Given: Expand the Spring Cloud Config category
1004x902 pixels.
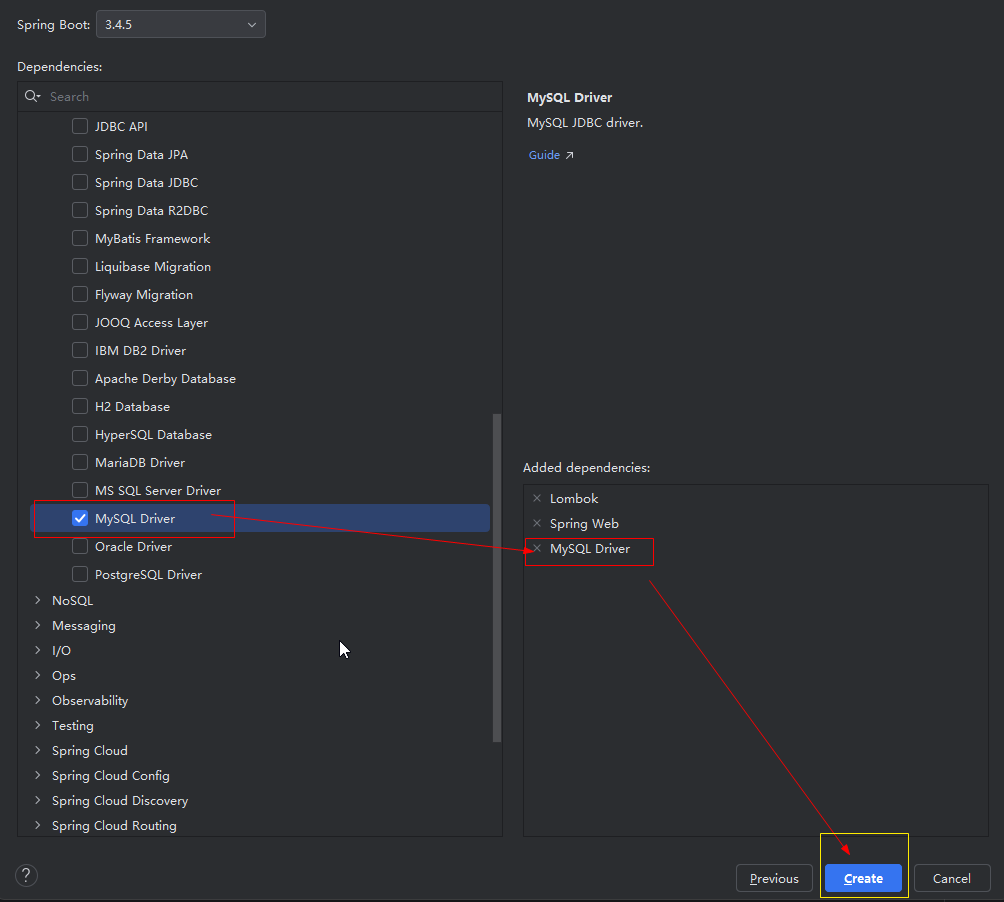Looking at the screenshot, I should pos(38,775).
